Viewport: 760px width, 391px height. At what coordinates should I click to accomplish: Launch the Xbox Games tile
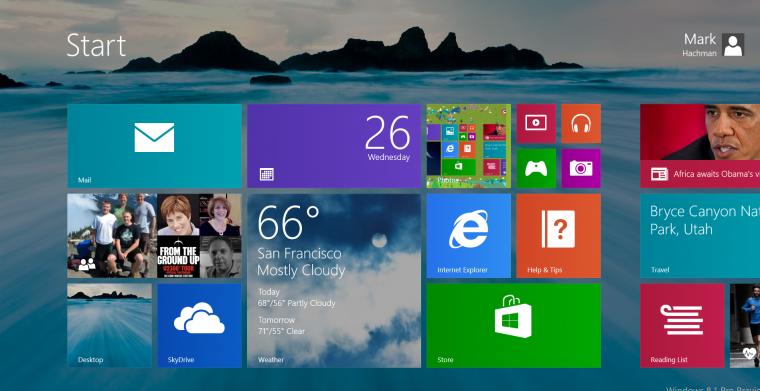[536, 168]
